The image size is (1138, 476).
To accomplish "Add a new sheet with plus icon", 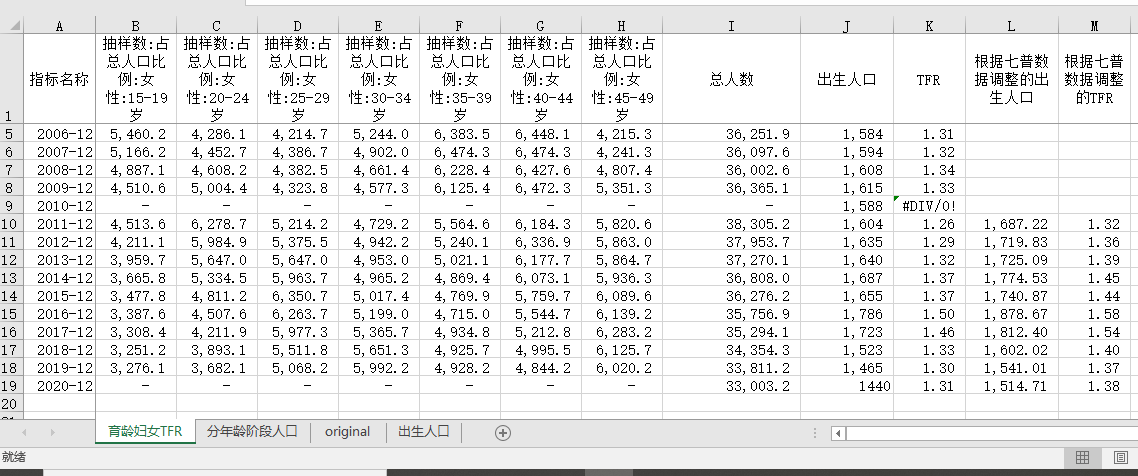I will pos(502,432).
